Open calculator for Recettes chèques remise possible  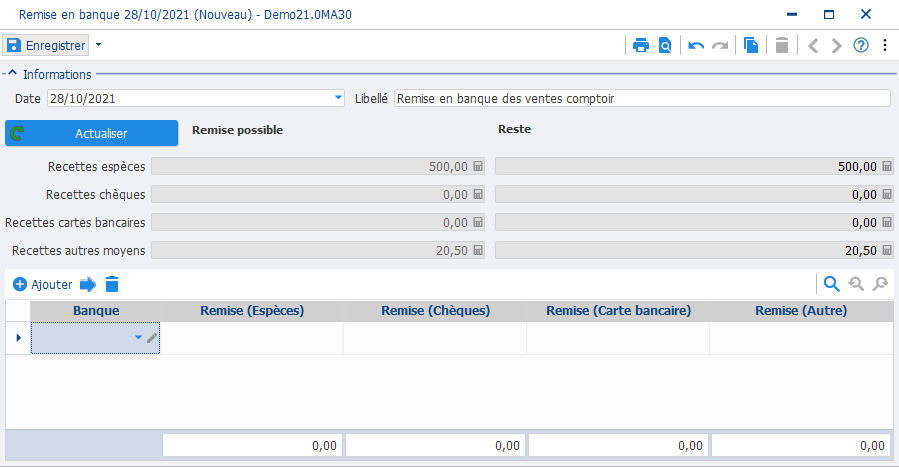pos(478,194)
